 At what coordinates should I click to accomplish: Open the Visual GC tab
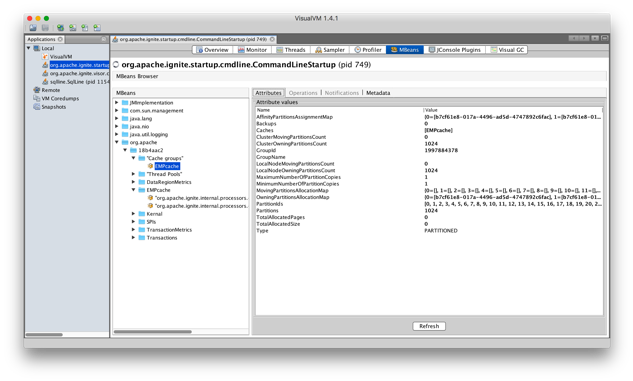507,50
